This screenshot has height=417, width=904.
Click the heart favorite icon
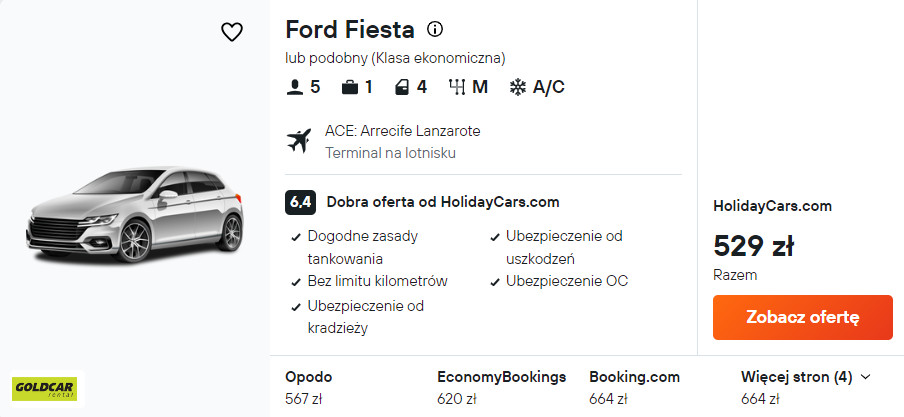point(232,32)
